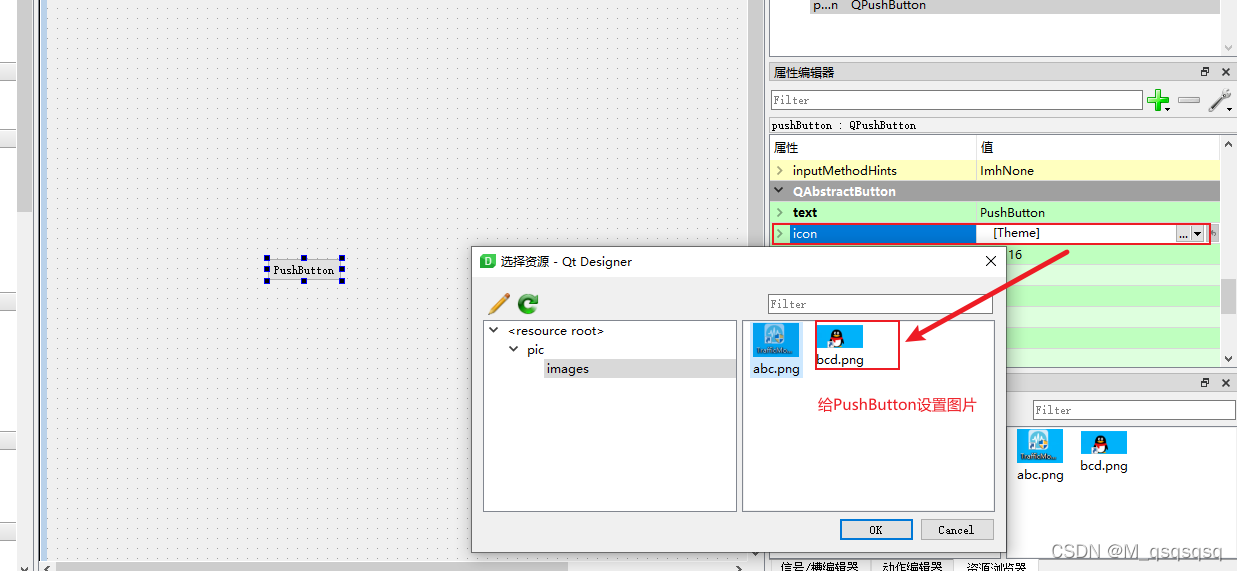Click the property editor scroll down arrow
This screenshot has height=571, width=1237.
[x=1228, y=359]
